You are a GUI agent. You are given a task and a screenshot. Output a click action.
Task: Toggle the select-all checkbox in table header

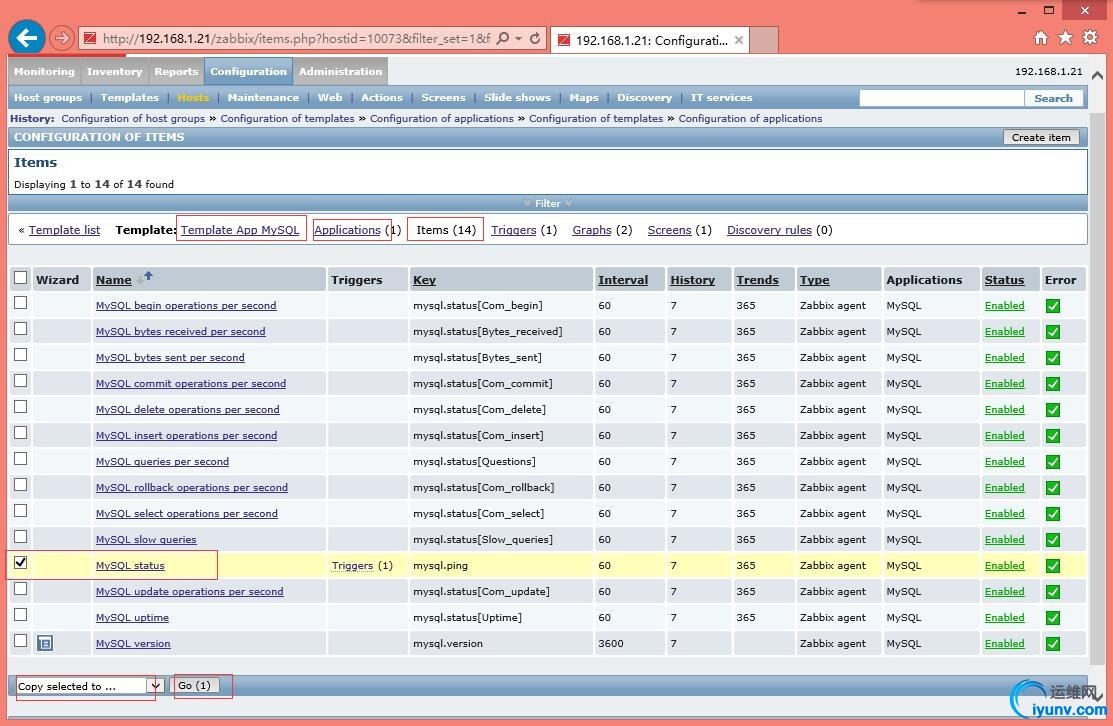click(20, 278)
